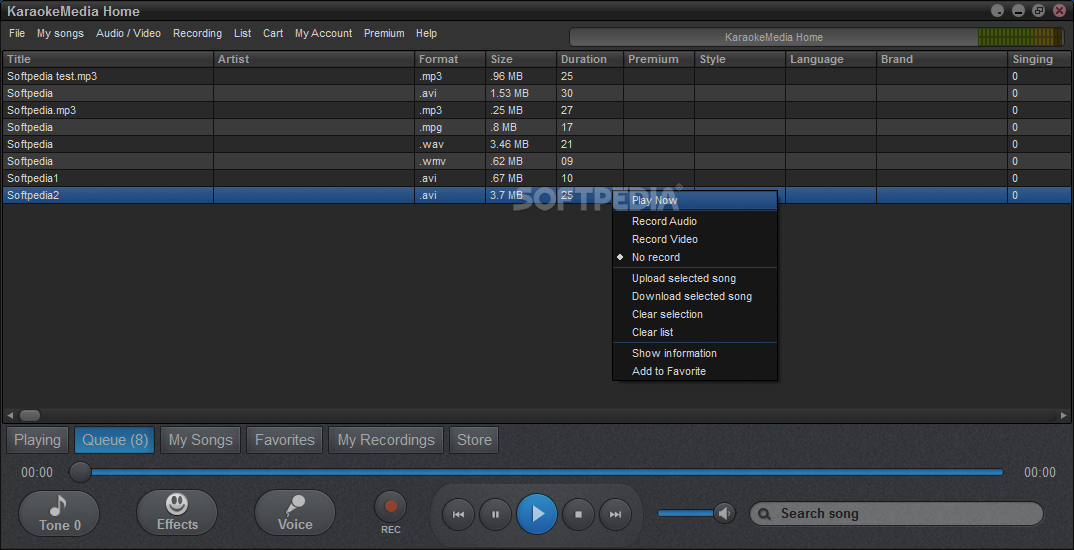Select the No record option
The height and width of the screenshot is (550, 1074).
(x=695, y=258)
